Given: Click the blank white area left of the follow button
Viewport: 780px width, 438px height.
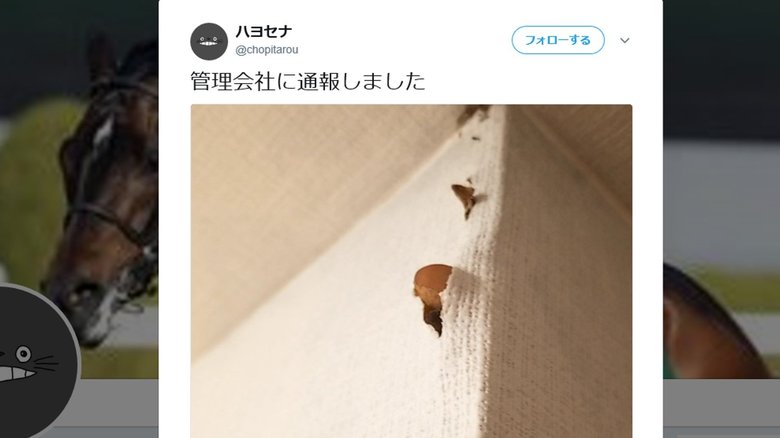Looking at the screenshot, I should (403, 40).
